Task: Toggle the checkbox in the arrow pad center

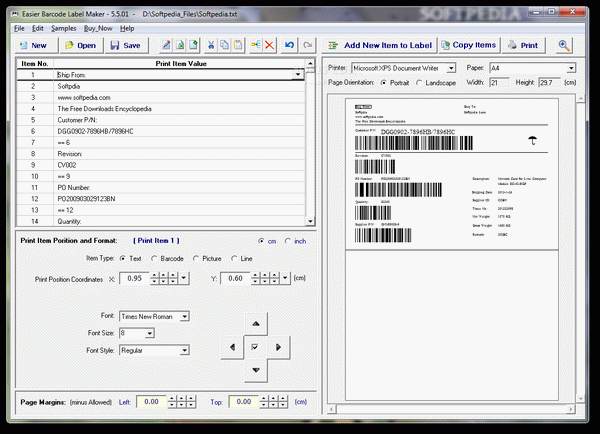Action: coord(255,347)
